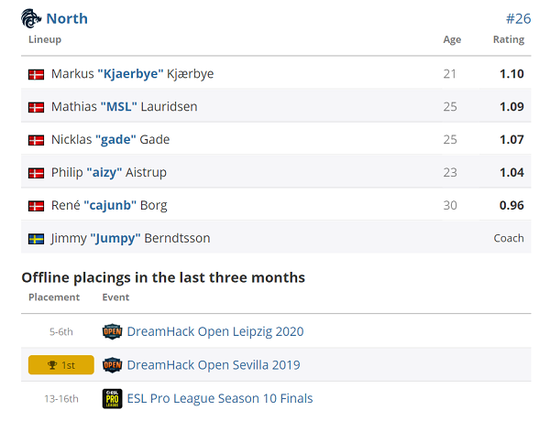Click Denmark flag beside Markus Kjaerbye
The width and height of the screenshot is (550, 421).
(36, 74)
